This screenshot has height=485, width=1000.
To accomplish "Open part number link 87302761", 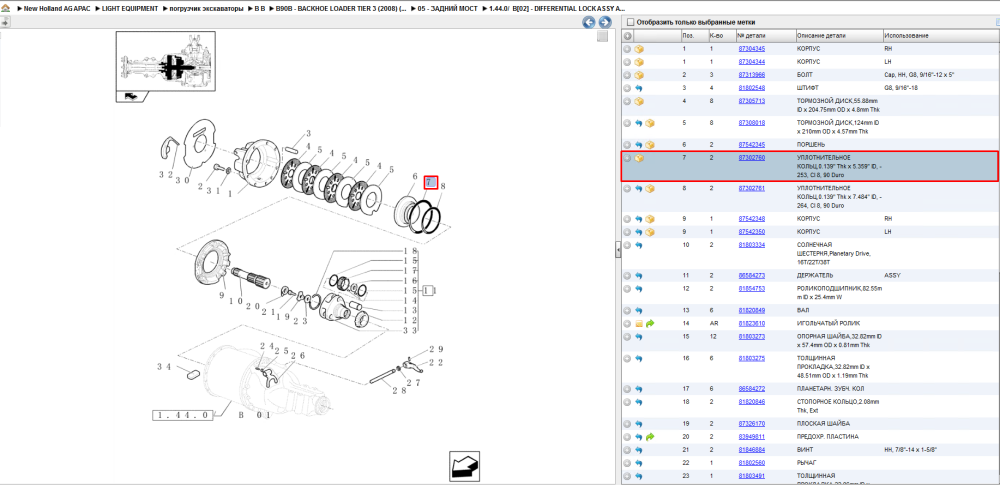I will pyautogui.click(x=751, y=188).
